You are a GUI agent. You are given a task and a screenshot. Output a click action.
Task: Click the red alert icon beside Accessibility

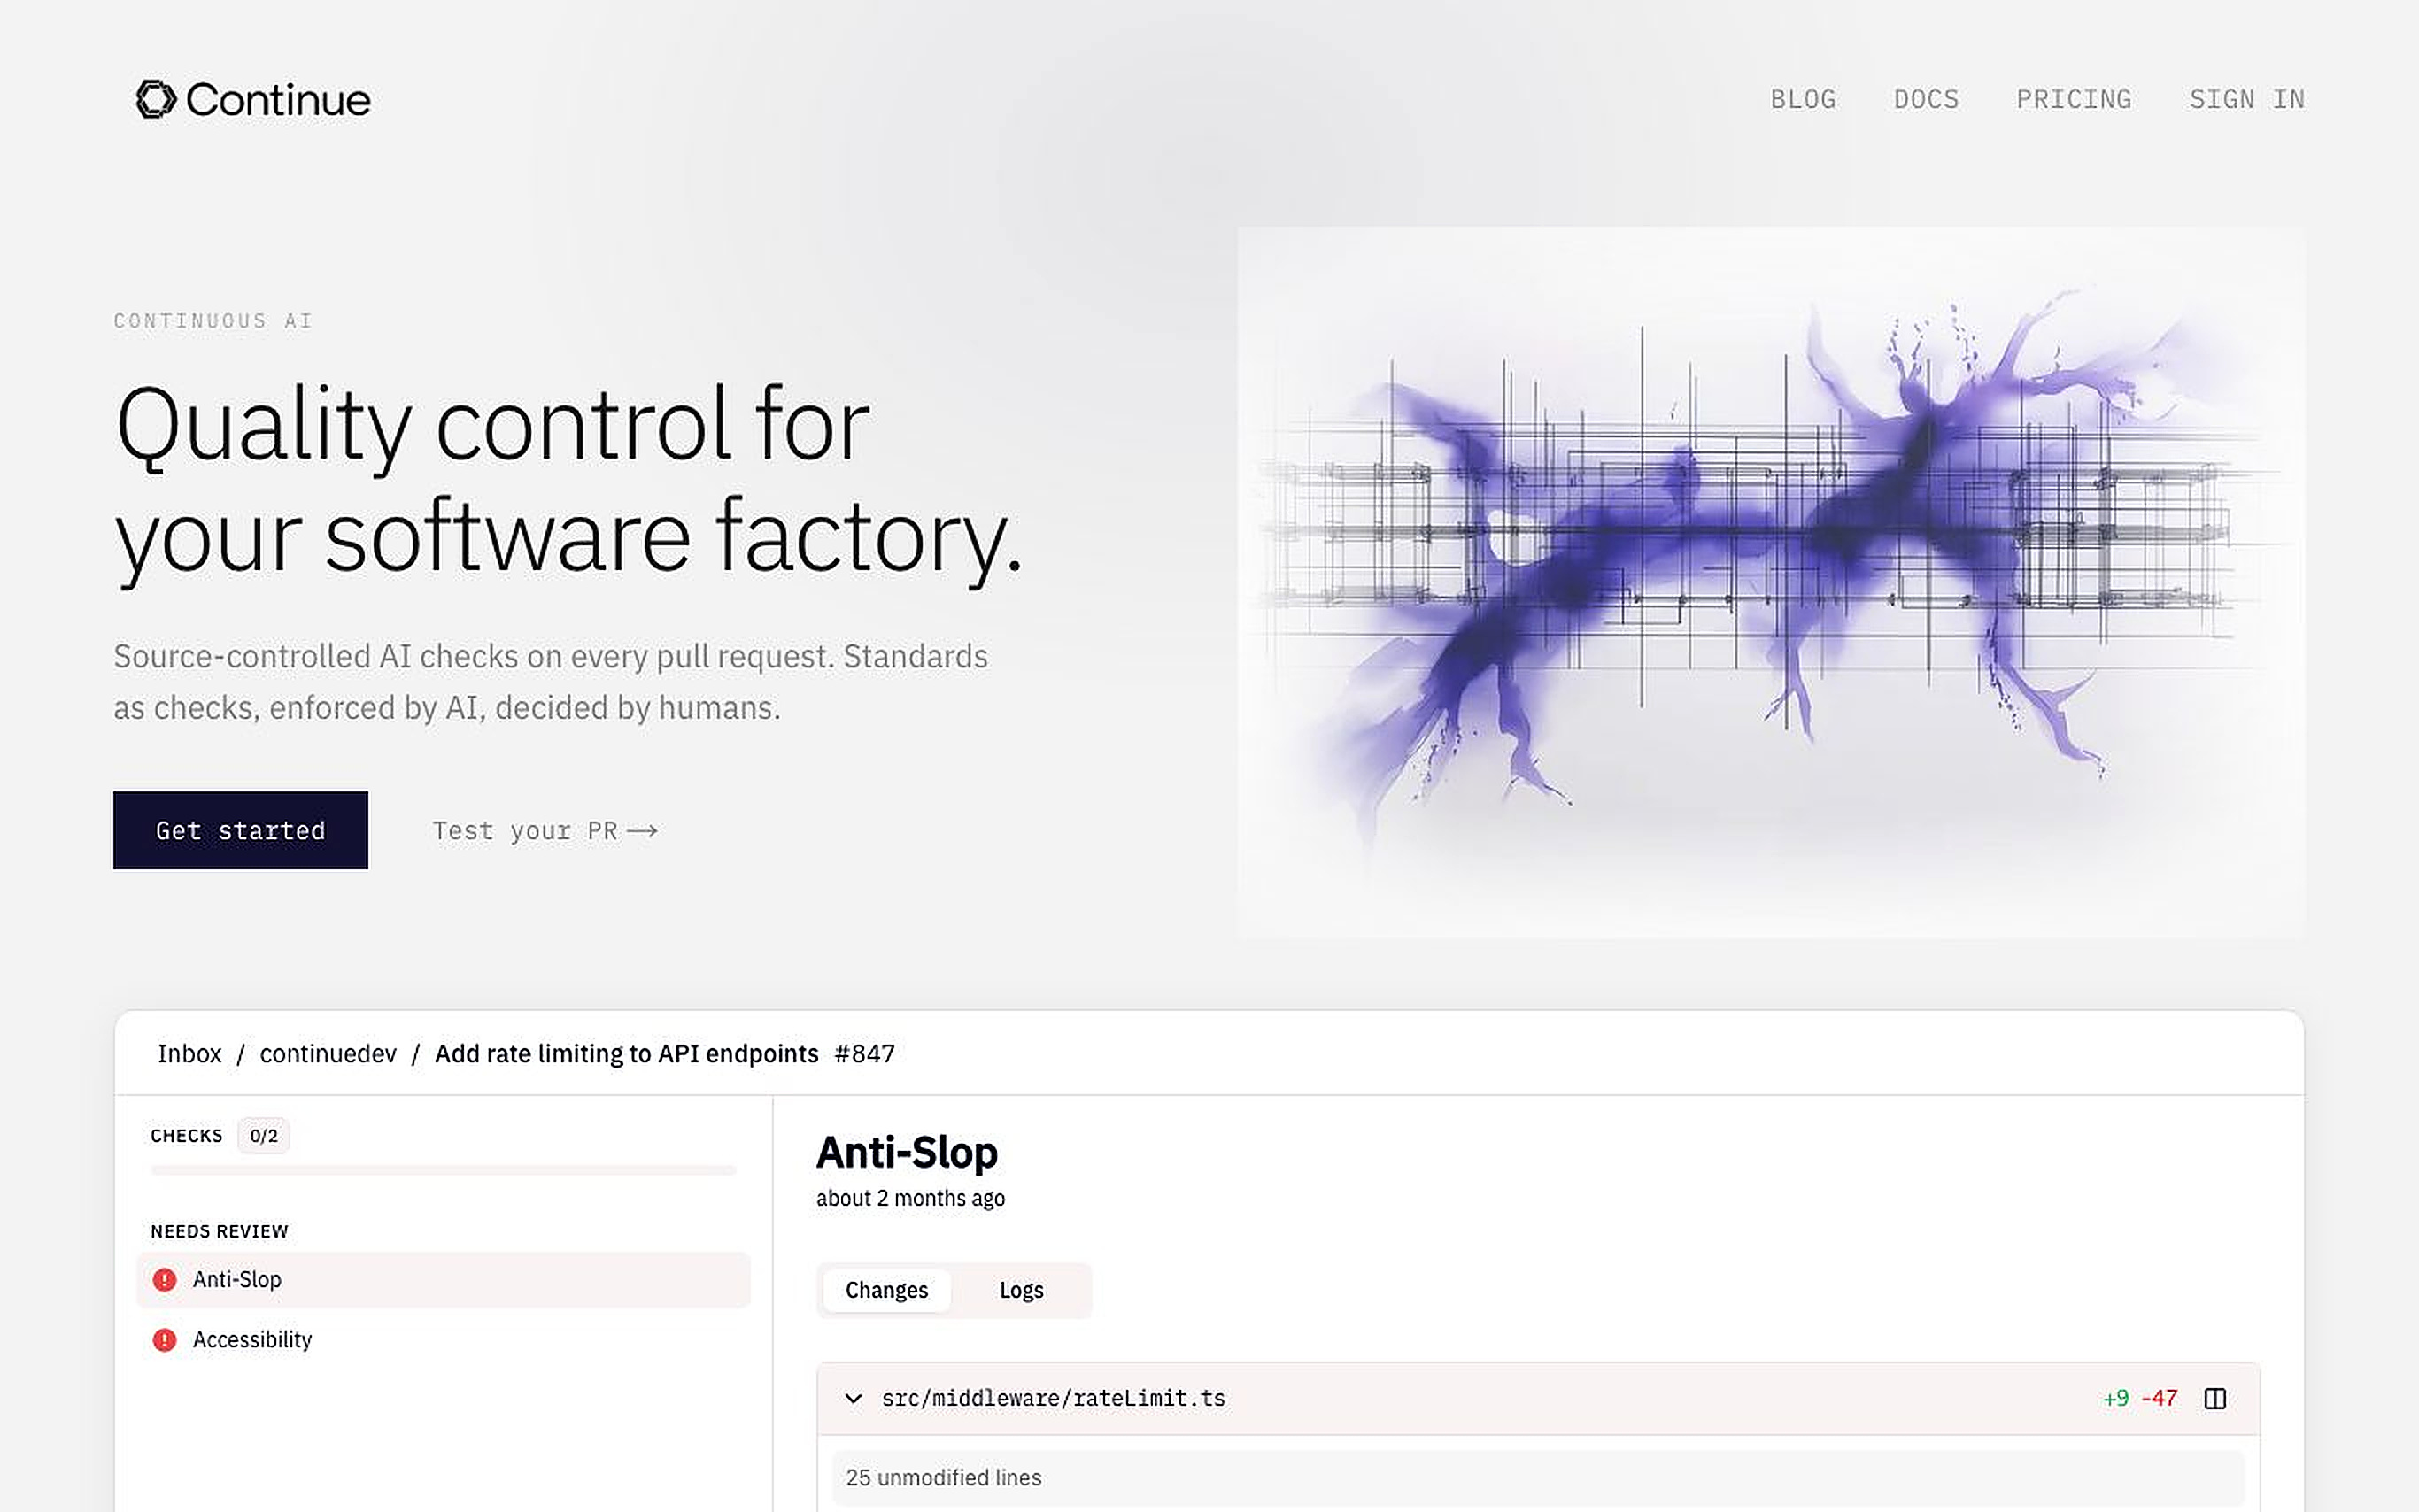click(164, 1340)
